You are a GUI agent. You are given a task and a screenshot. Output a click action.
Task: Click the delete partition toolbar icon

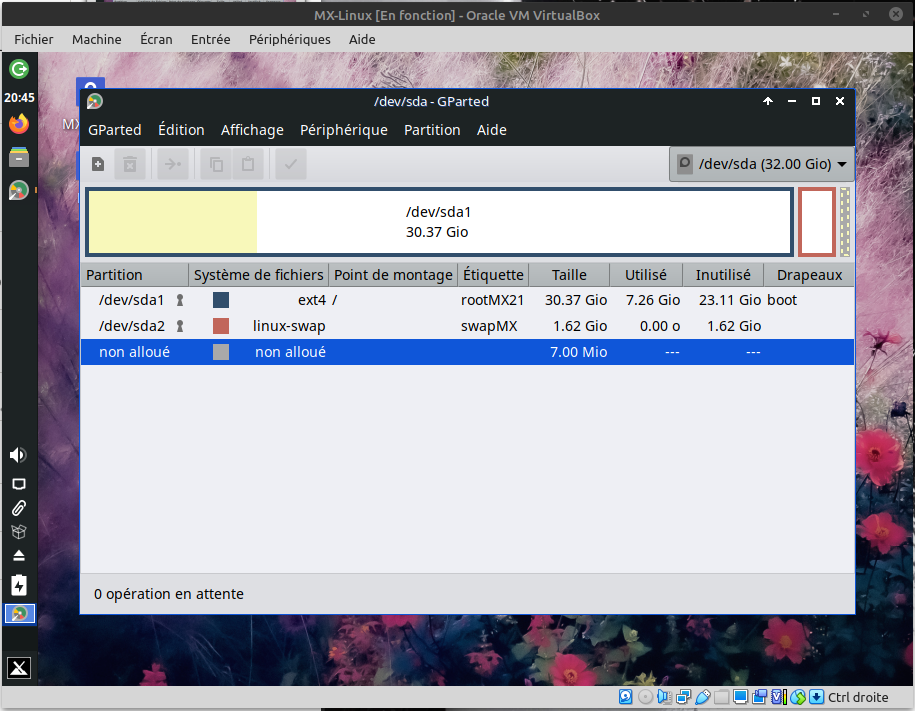(x=129, y=165)
